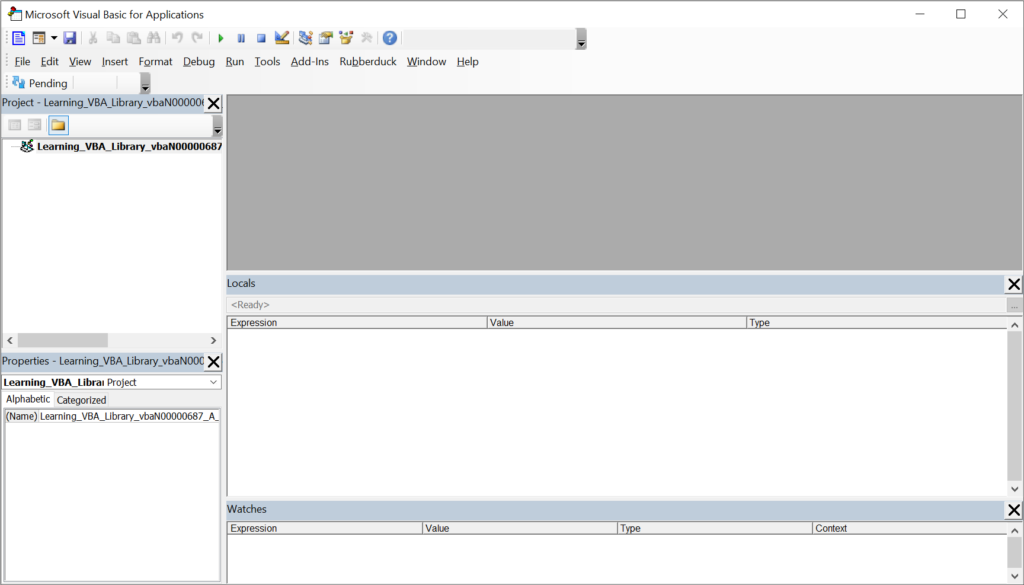
Task: Click Watches Context column header
Action: tap(909, 528)
